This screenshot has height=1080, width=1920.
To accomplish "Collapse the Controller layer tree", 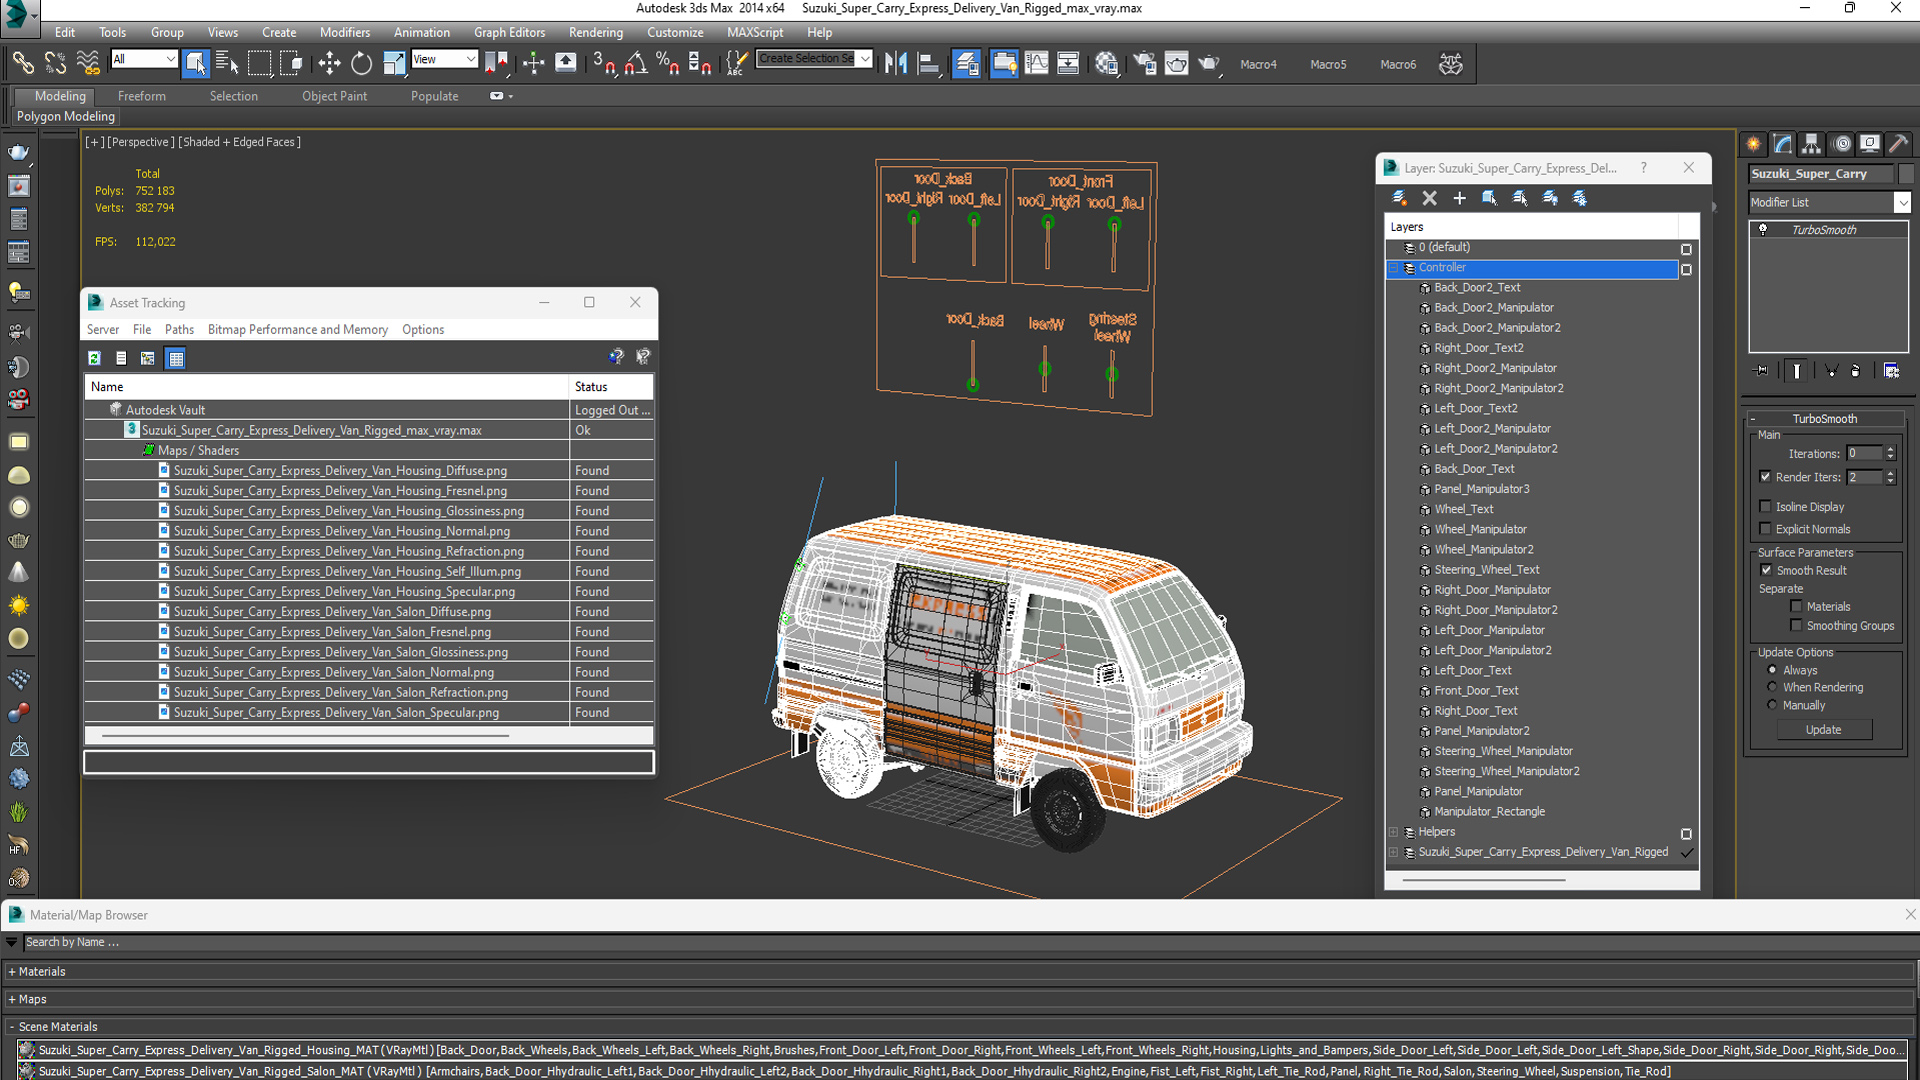I will pyautogui.click(x=1393, y=268).
